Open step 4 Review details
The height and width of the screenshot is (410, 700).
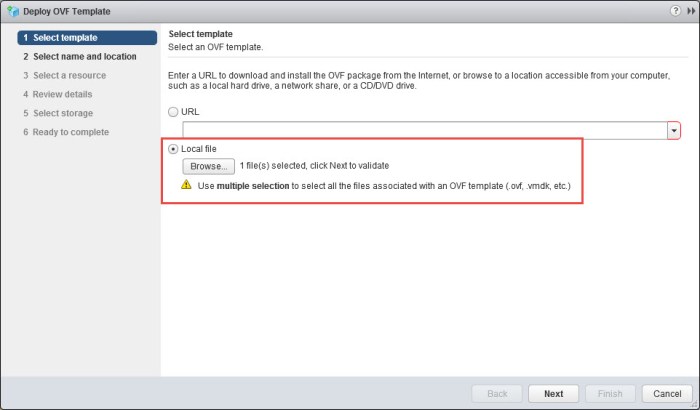tap(62, 95)
